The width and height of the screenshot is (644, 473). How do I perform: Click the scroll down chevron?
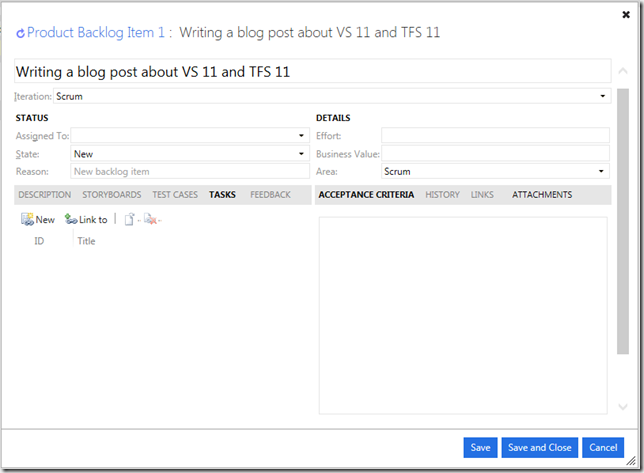[623, 406]
